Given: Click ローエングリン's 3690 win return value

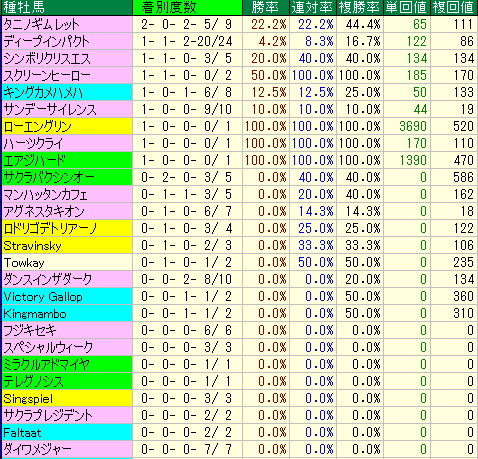Looking at the screenshot, I should (413, 126).
